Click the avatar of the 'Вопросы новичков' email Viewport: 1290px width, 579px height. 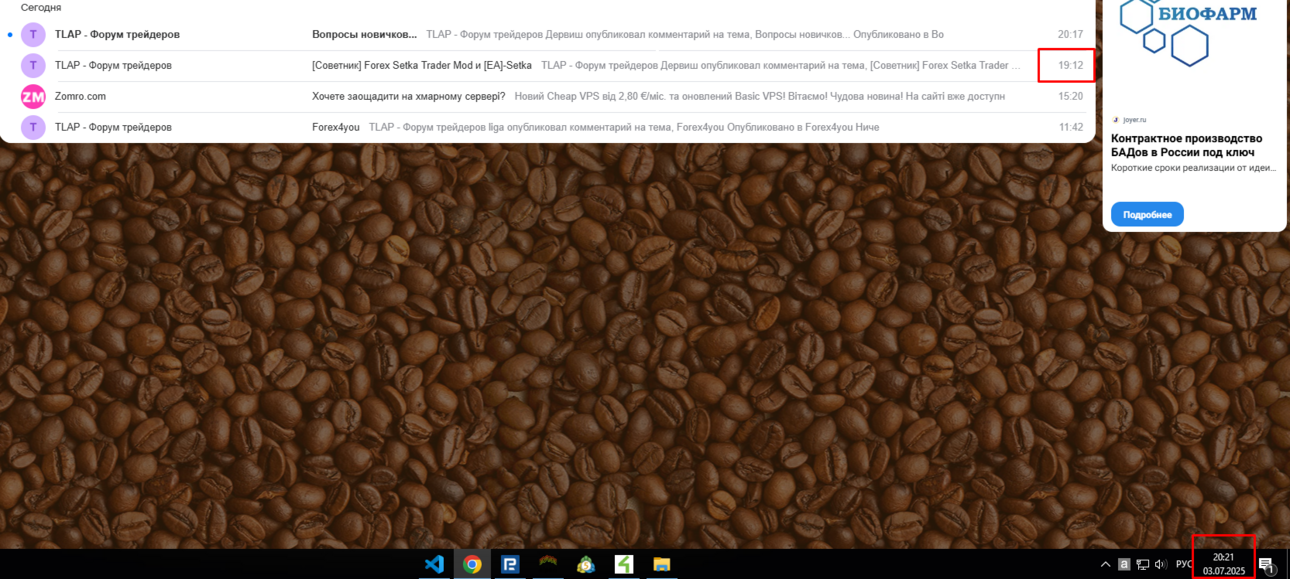pyautogui.click(x=33, y=34)
